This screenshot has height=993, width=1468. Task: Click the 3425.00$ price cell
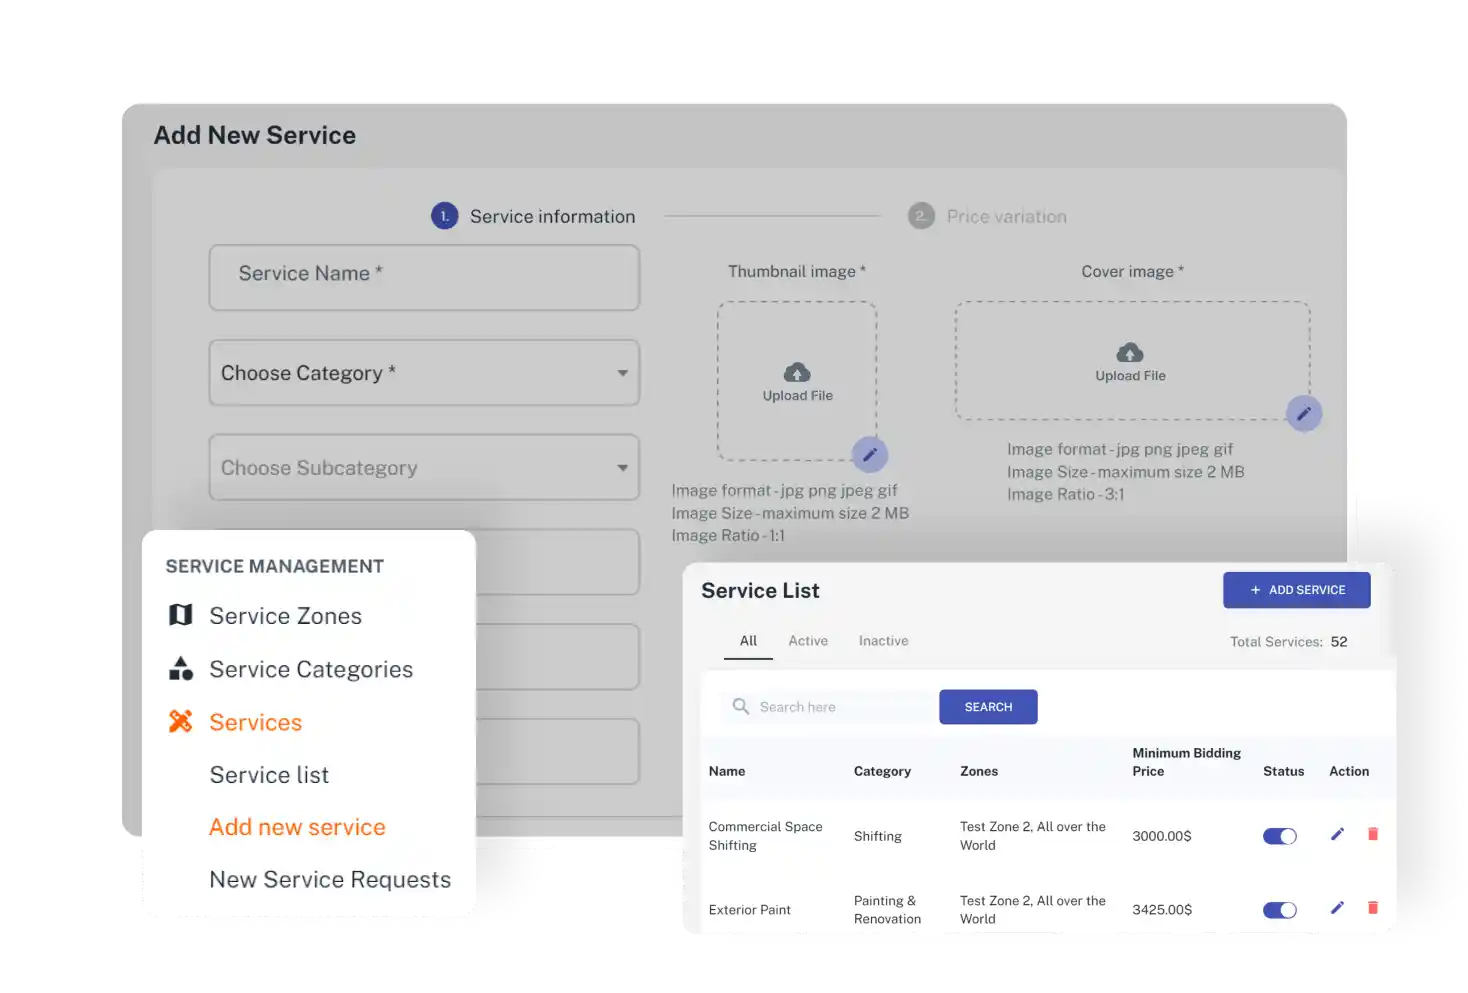1162,910
